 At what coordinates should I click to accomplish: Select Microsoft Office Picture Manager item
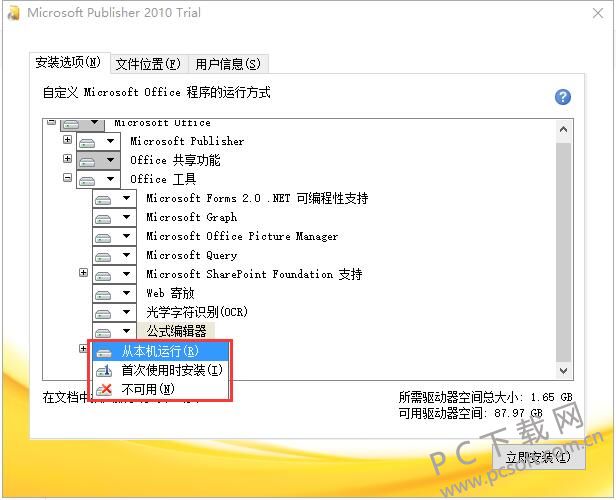(x=242, y=236)
